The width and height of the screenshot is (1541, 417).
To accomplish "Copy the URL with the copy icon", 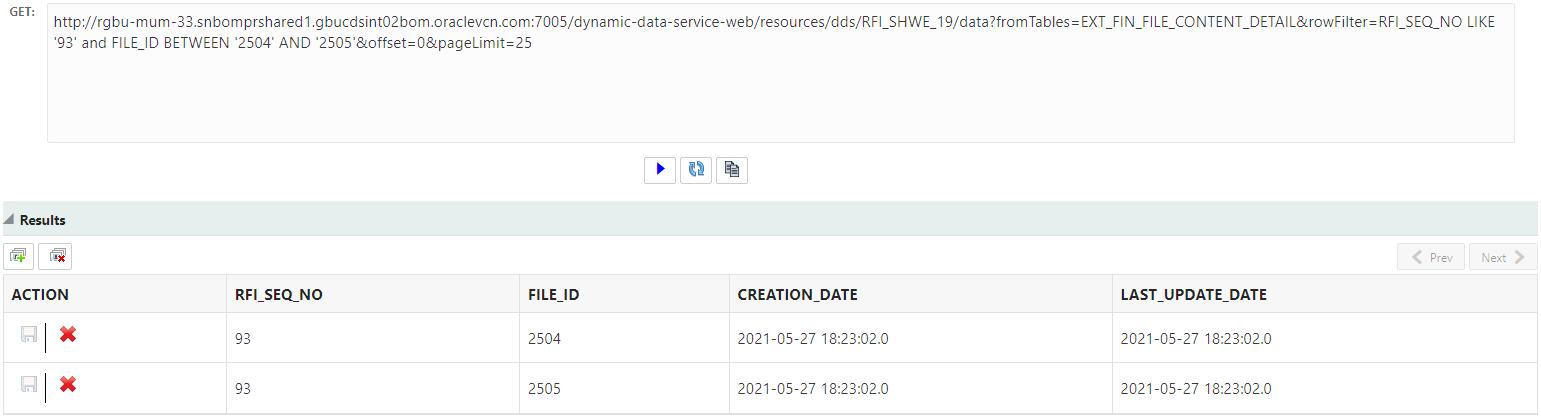I will click(732, 170).
